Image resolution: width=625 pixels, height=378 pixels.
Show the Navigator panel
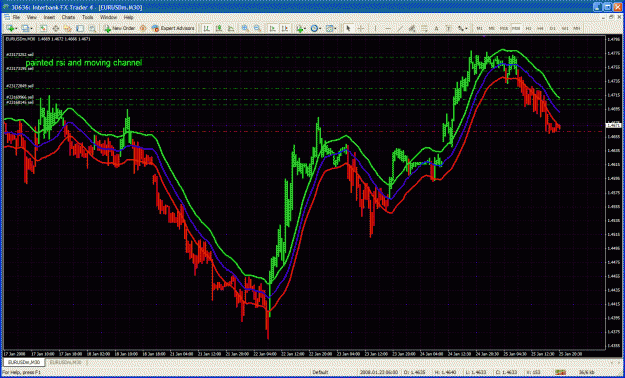tap(68, 28)
